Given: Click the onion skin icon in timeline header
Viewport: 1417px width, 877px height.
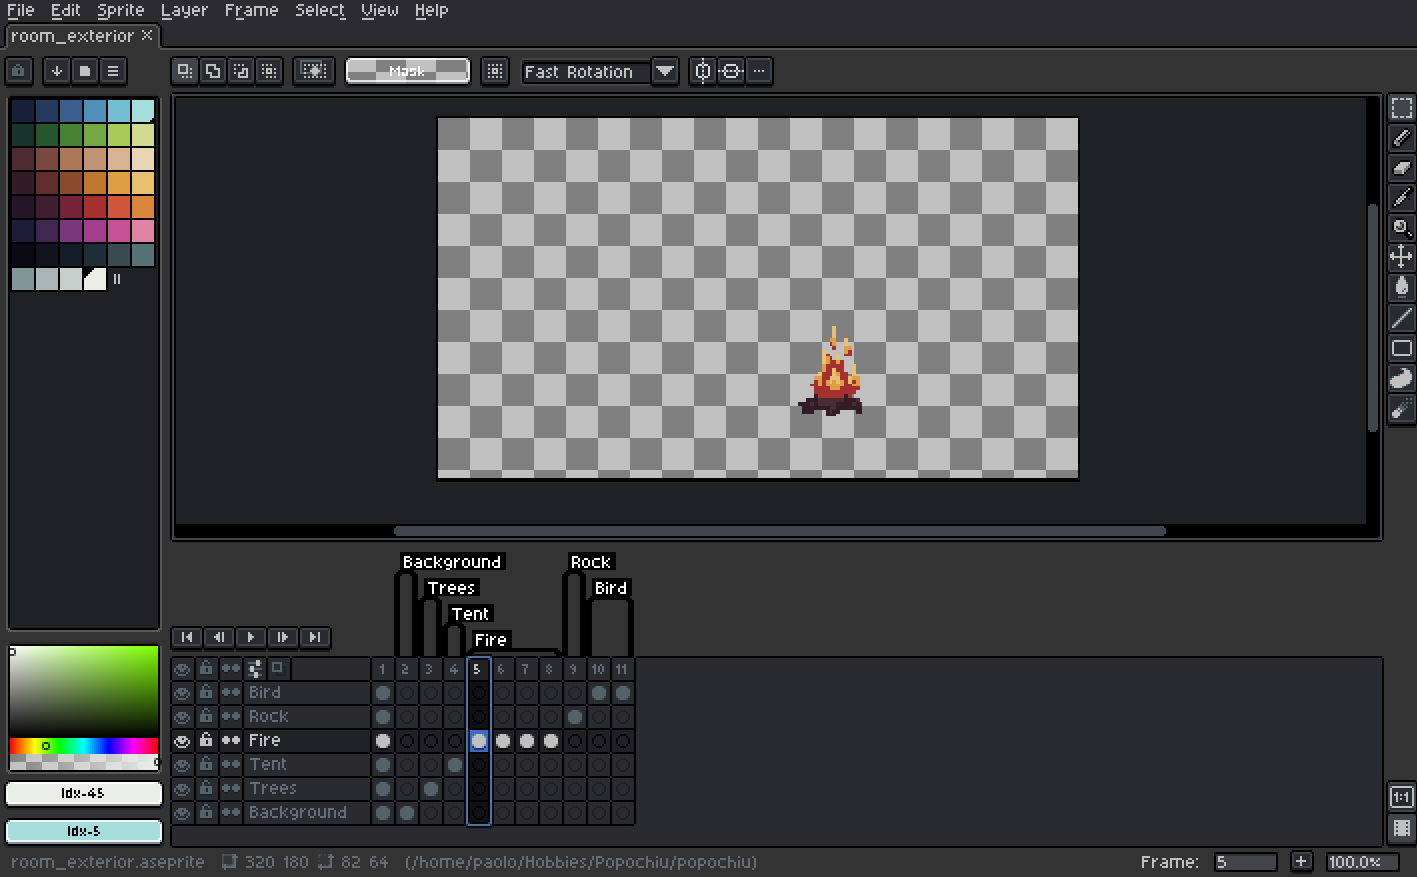Looking at the screenshot, I should click(255, 668).
